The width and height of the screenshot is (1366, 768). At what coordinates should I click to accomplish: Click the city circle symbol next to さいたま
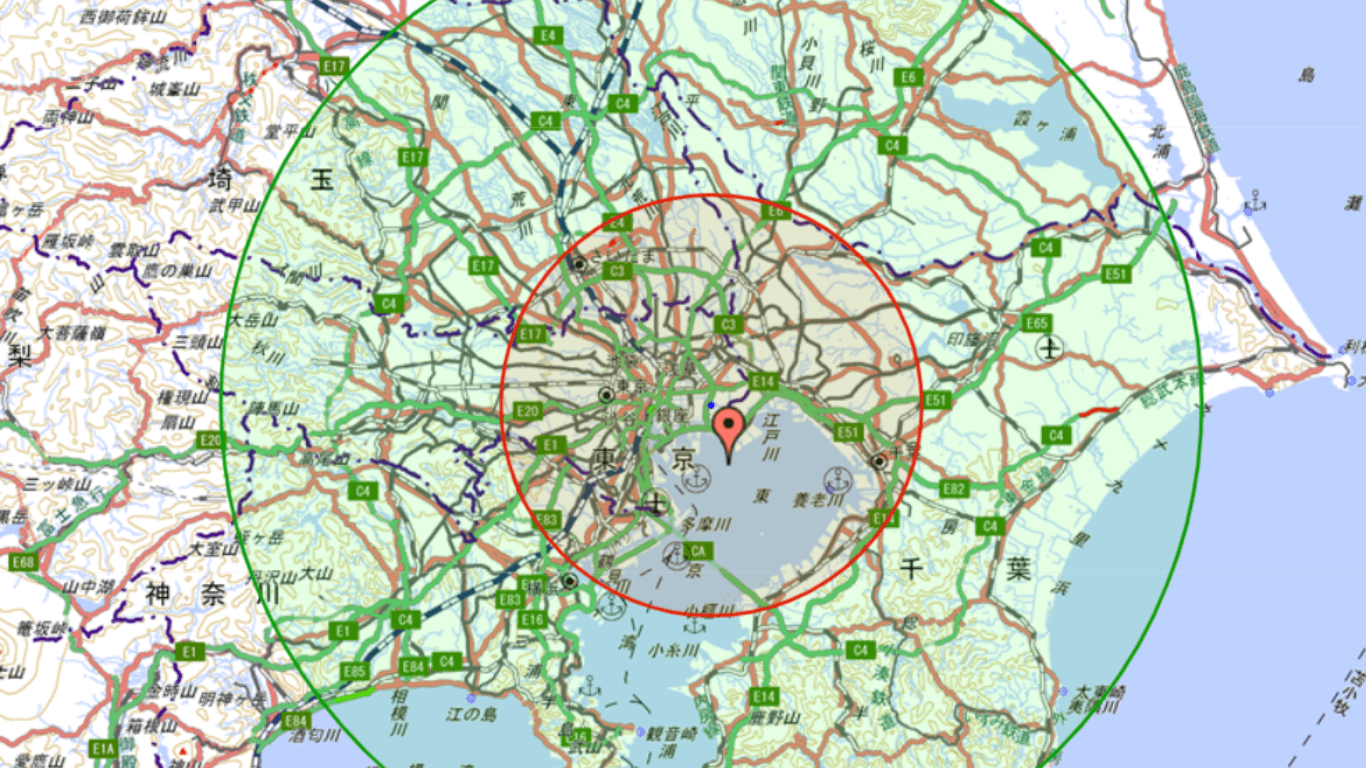[578, 264]
